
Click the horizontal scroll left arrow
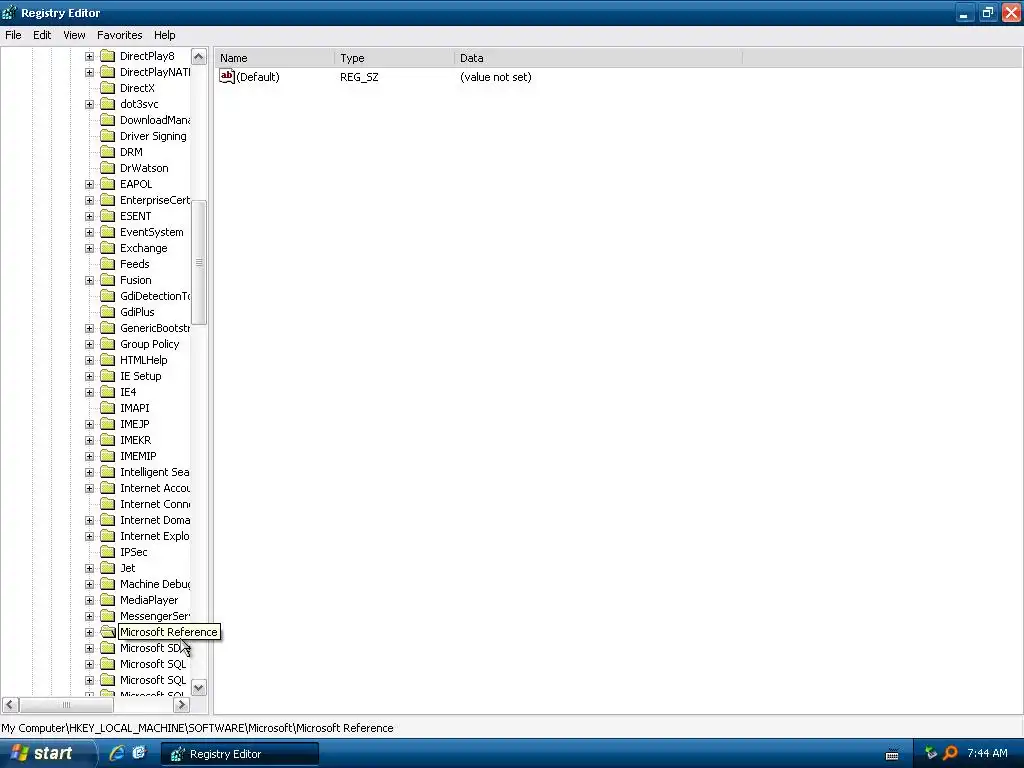click(x=10, y=705)
